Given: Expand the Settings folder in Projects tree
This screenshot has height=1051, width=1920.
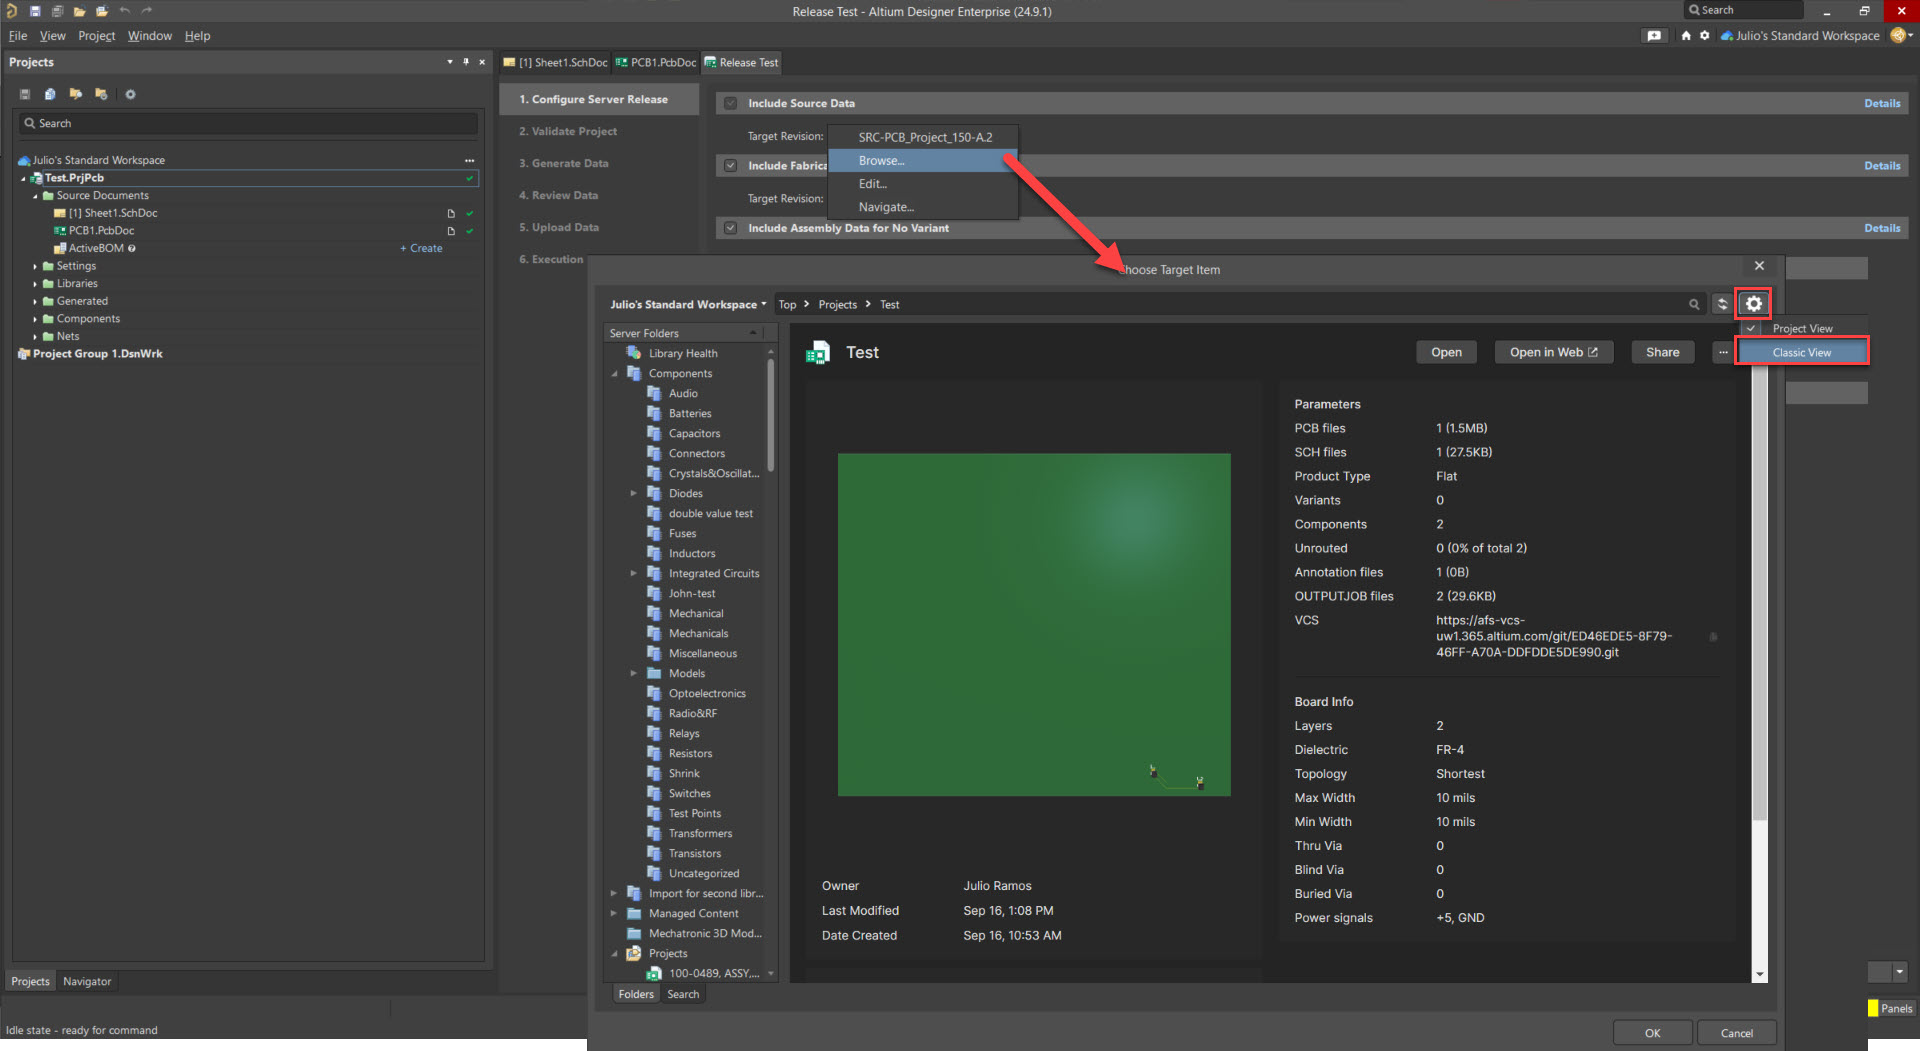Looking at the screenshot, I should click(35, 266).
